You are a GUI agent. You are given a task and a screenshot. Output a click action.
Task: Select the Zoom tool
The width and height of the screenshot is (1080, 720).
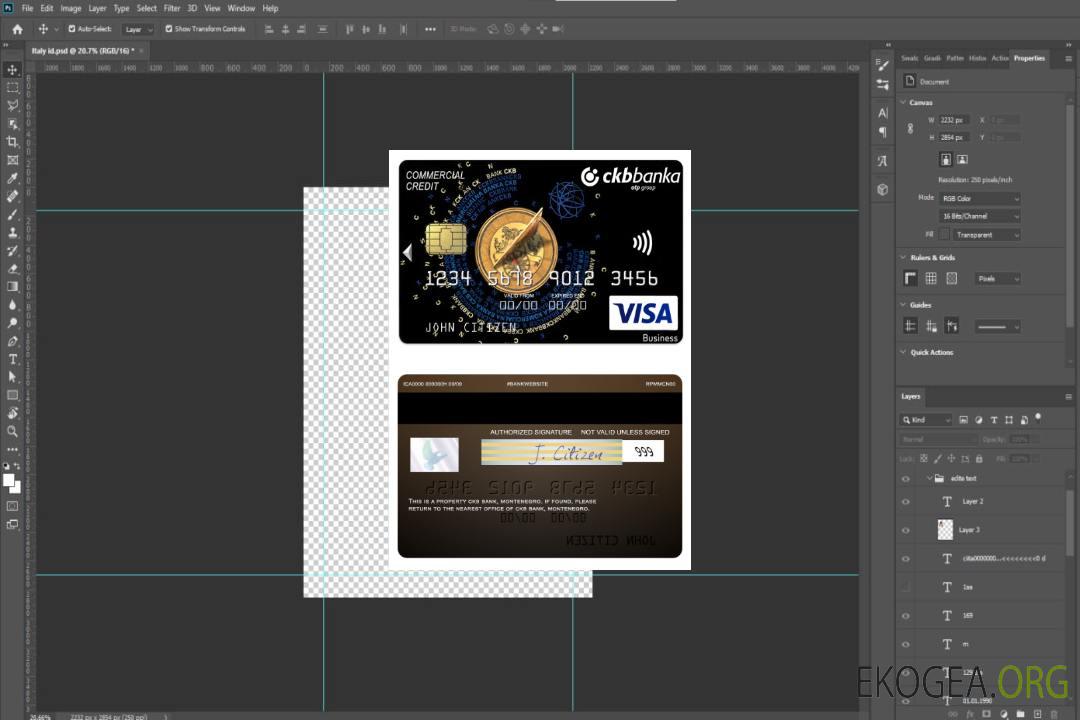tap(12, 431)
